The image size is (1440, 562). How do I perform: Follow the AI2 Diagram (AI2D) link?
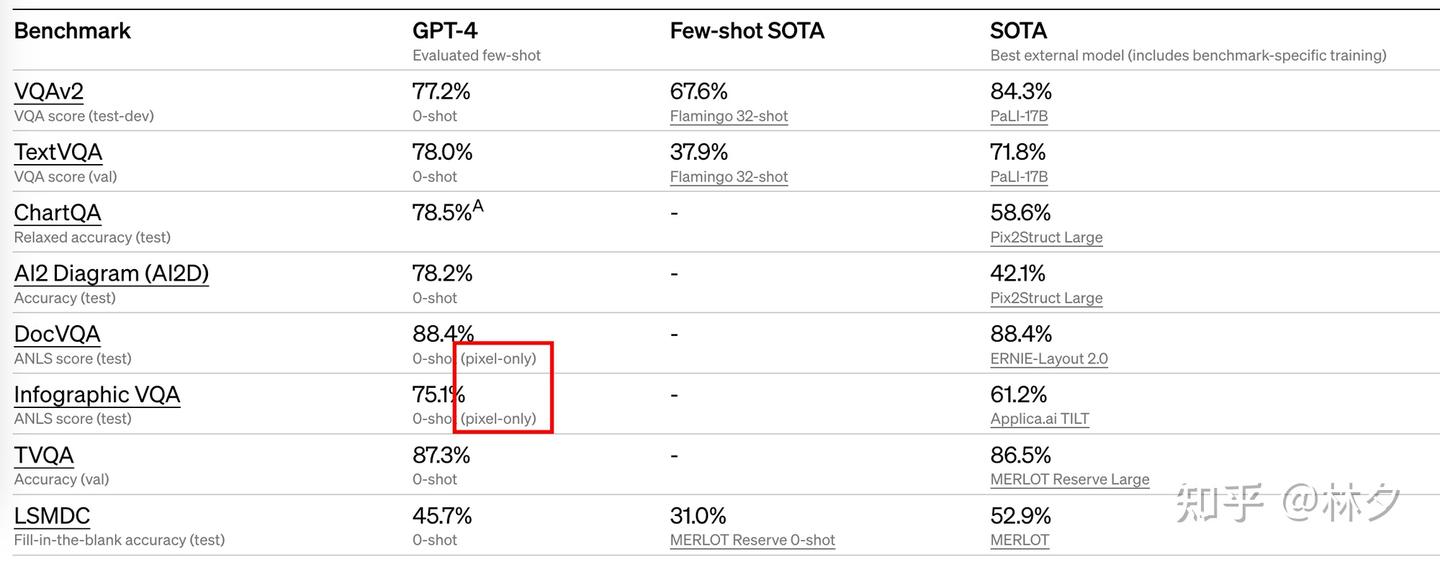(111, 273)
